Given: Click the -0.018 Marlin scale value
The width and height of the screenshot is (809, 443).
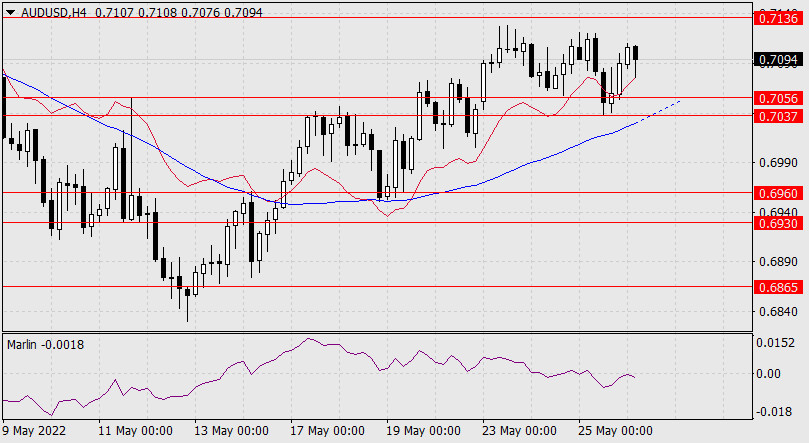Looking at the screenshot, I should point(773,412).
